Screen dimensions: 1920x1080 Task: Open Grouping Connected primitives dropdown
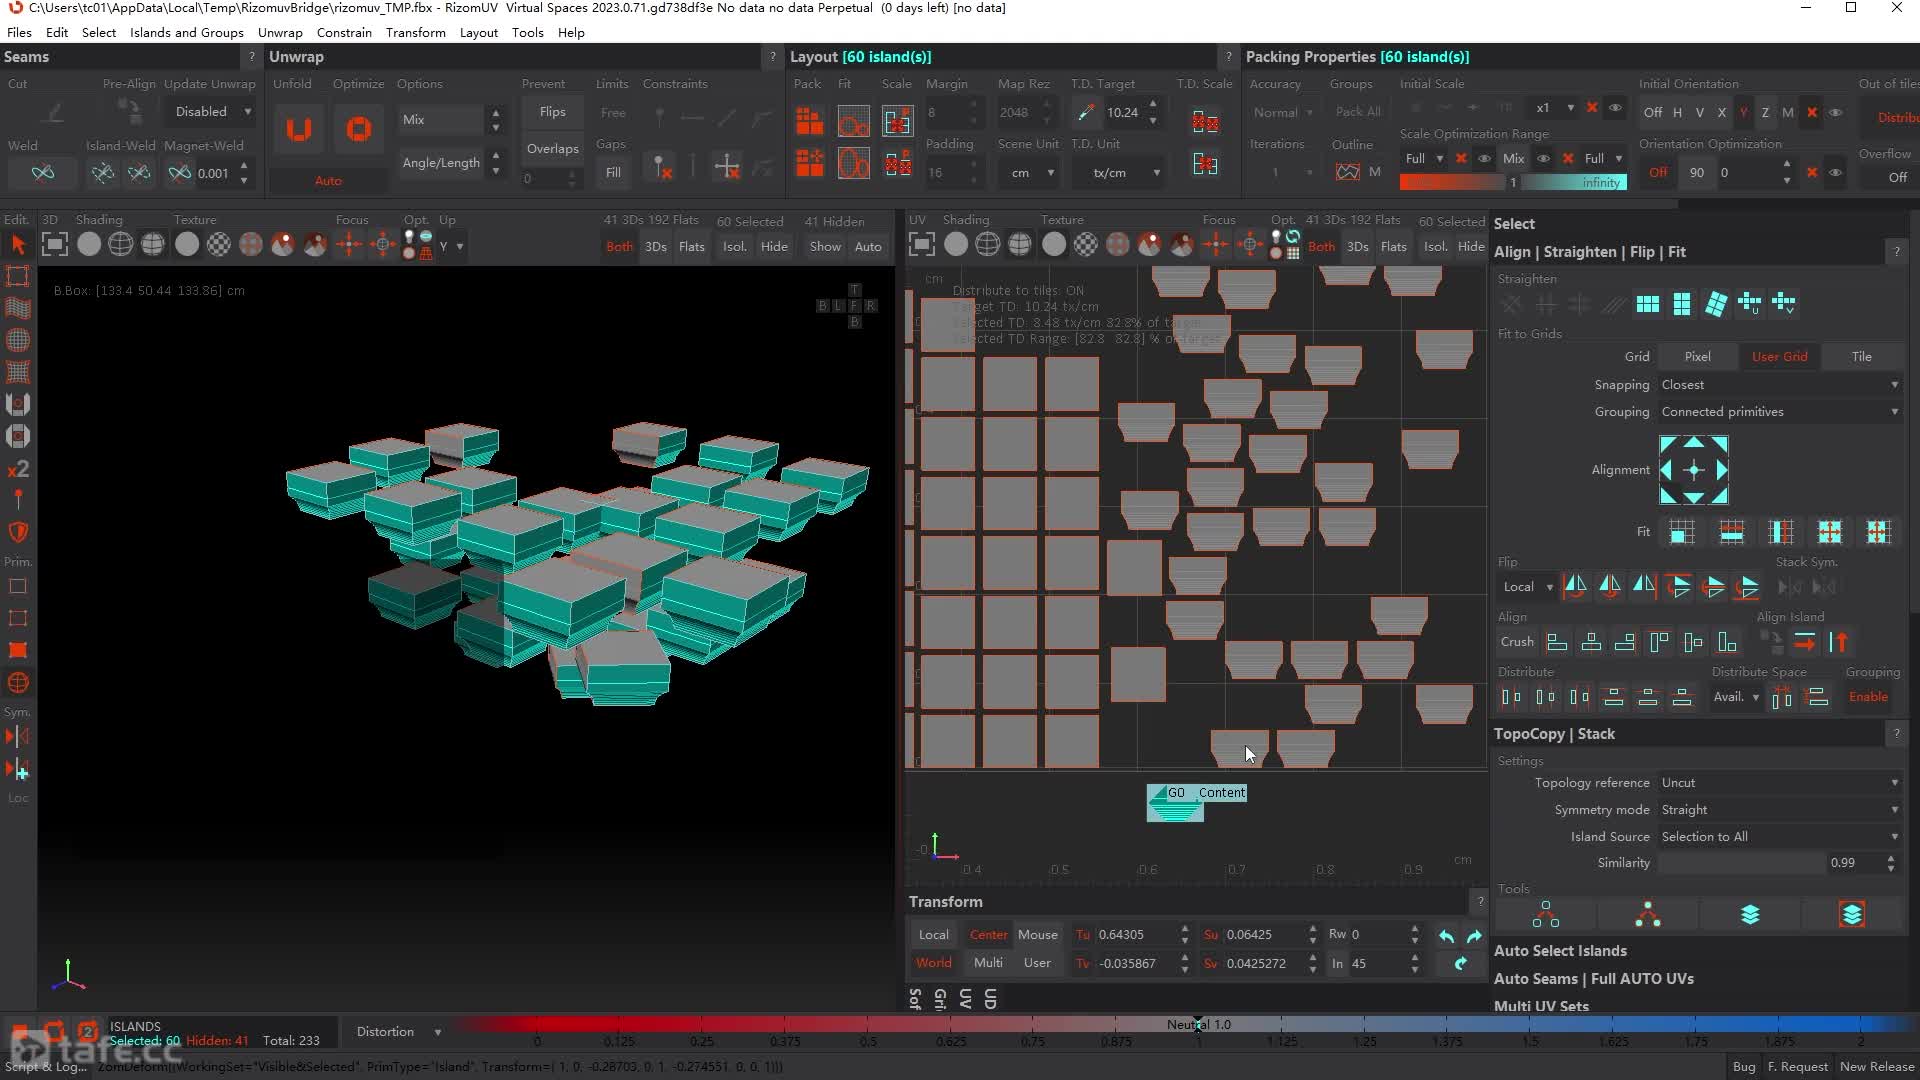tap(1780, 412)
